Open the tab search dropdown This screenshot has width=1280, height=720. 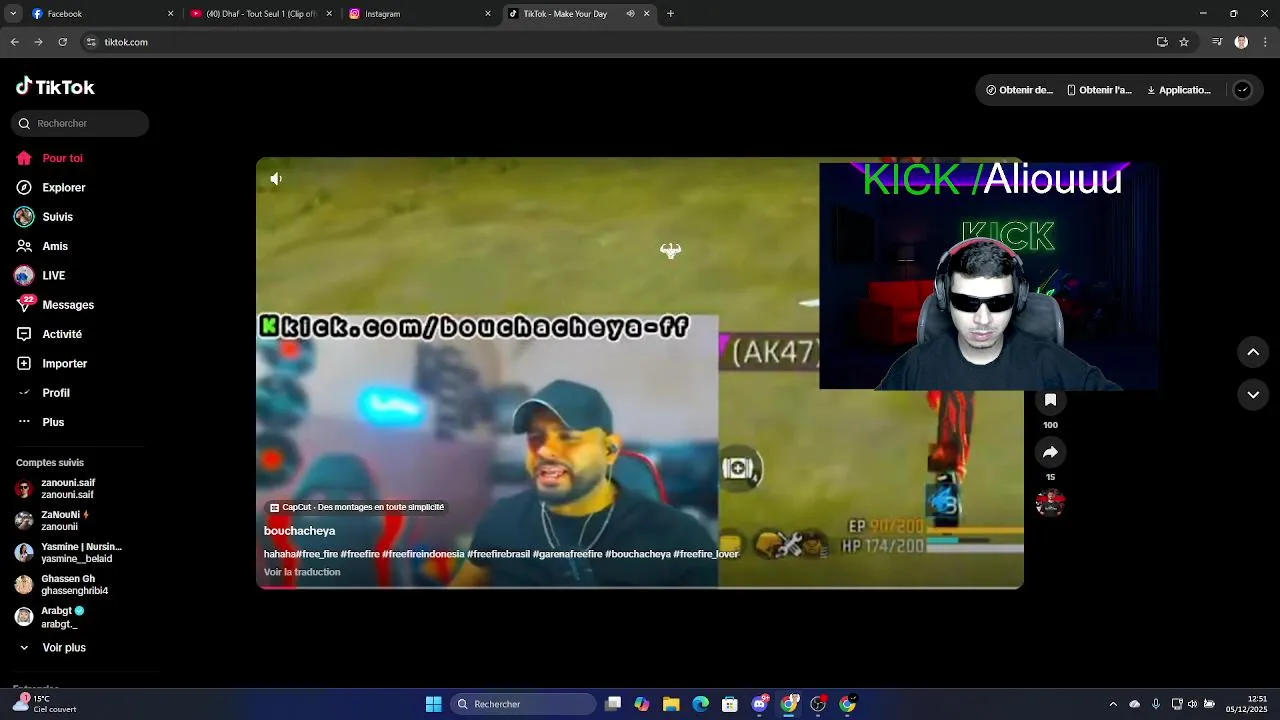13,14
